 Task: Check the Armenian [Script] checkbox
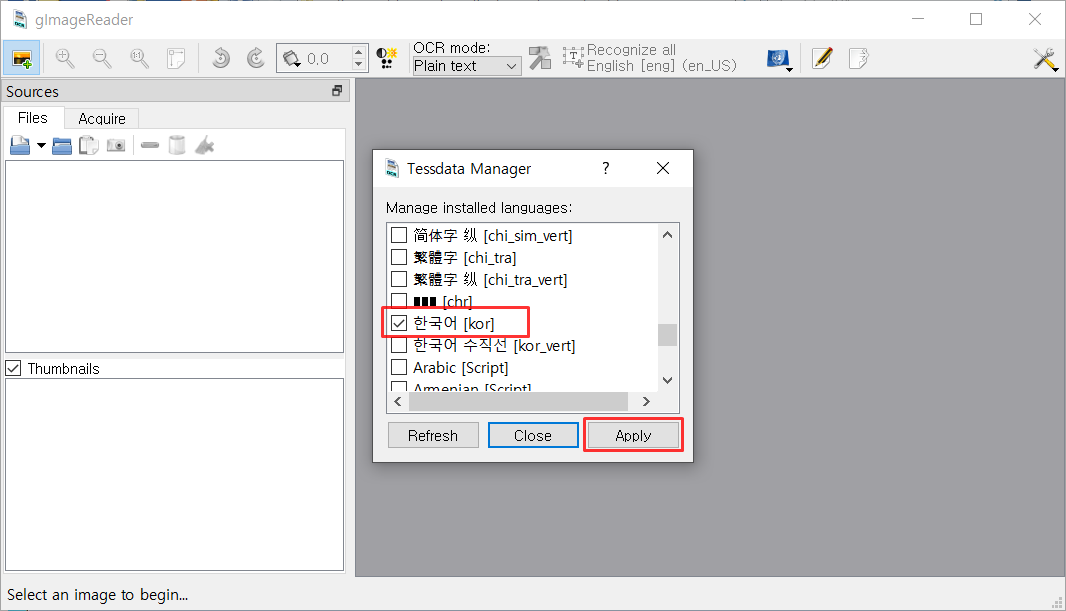tap(399, 386)
